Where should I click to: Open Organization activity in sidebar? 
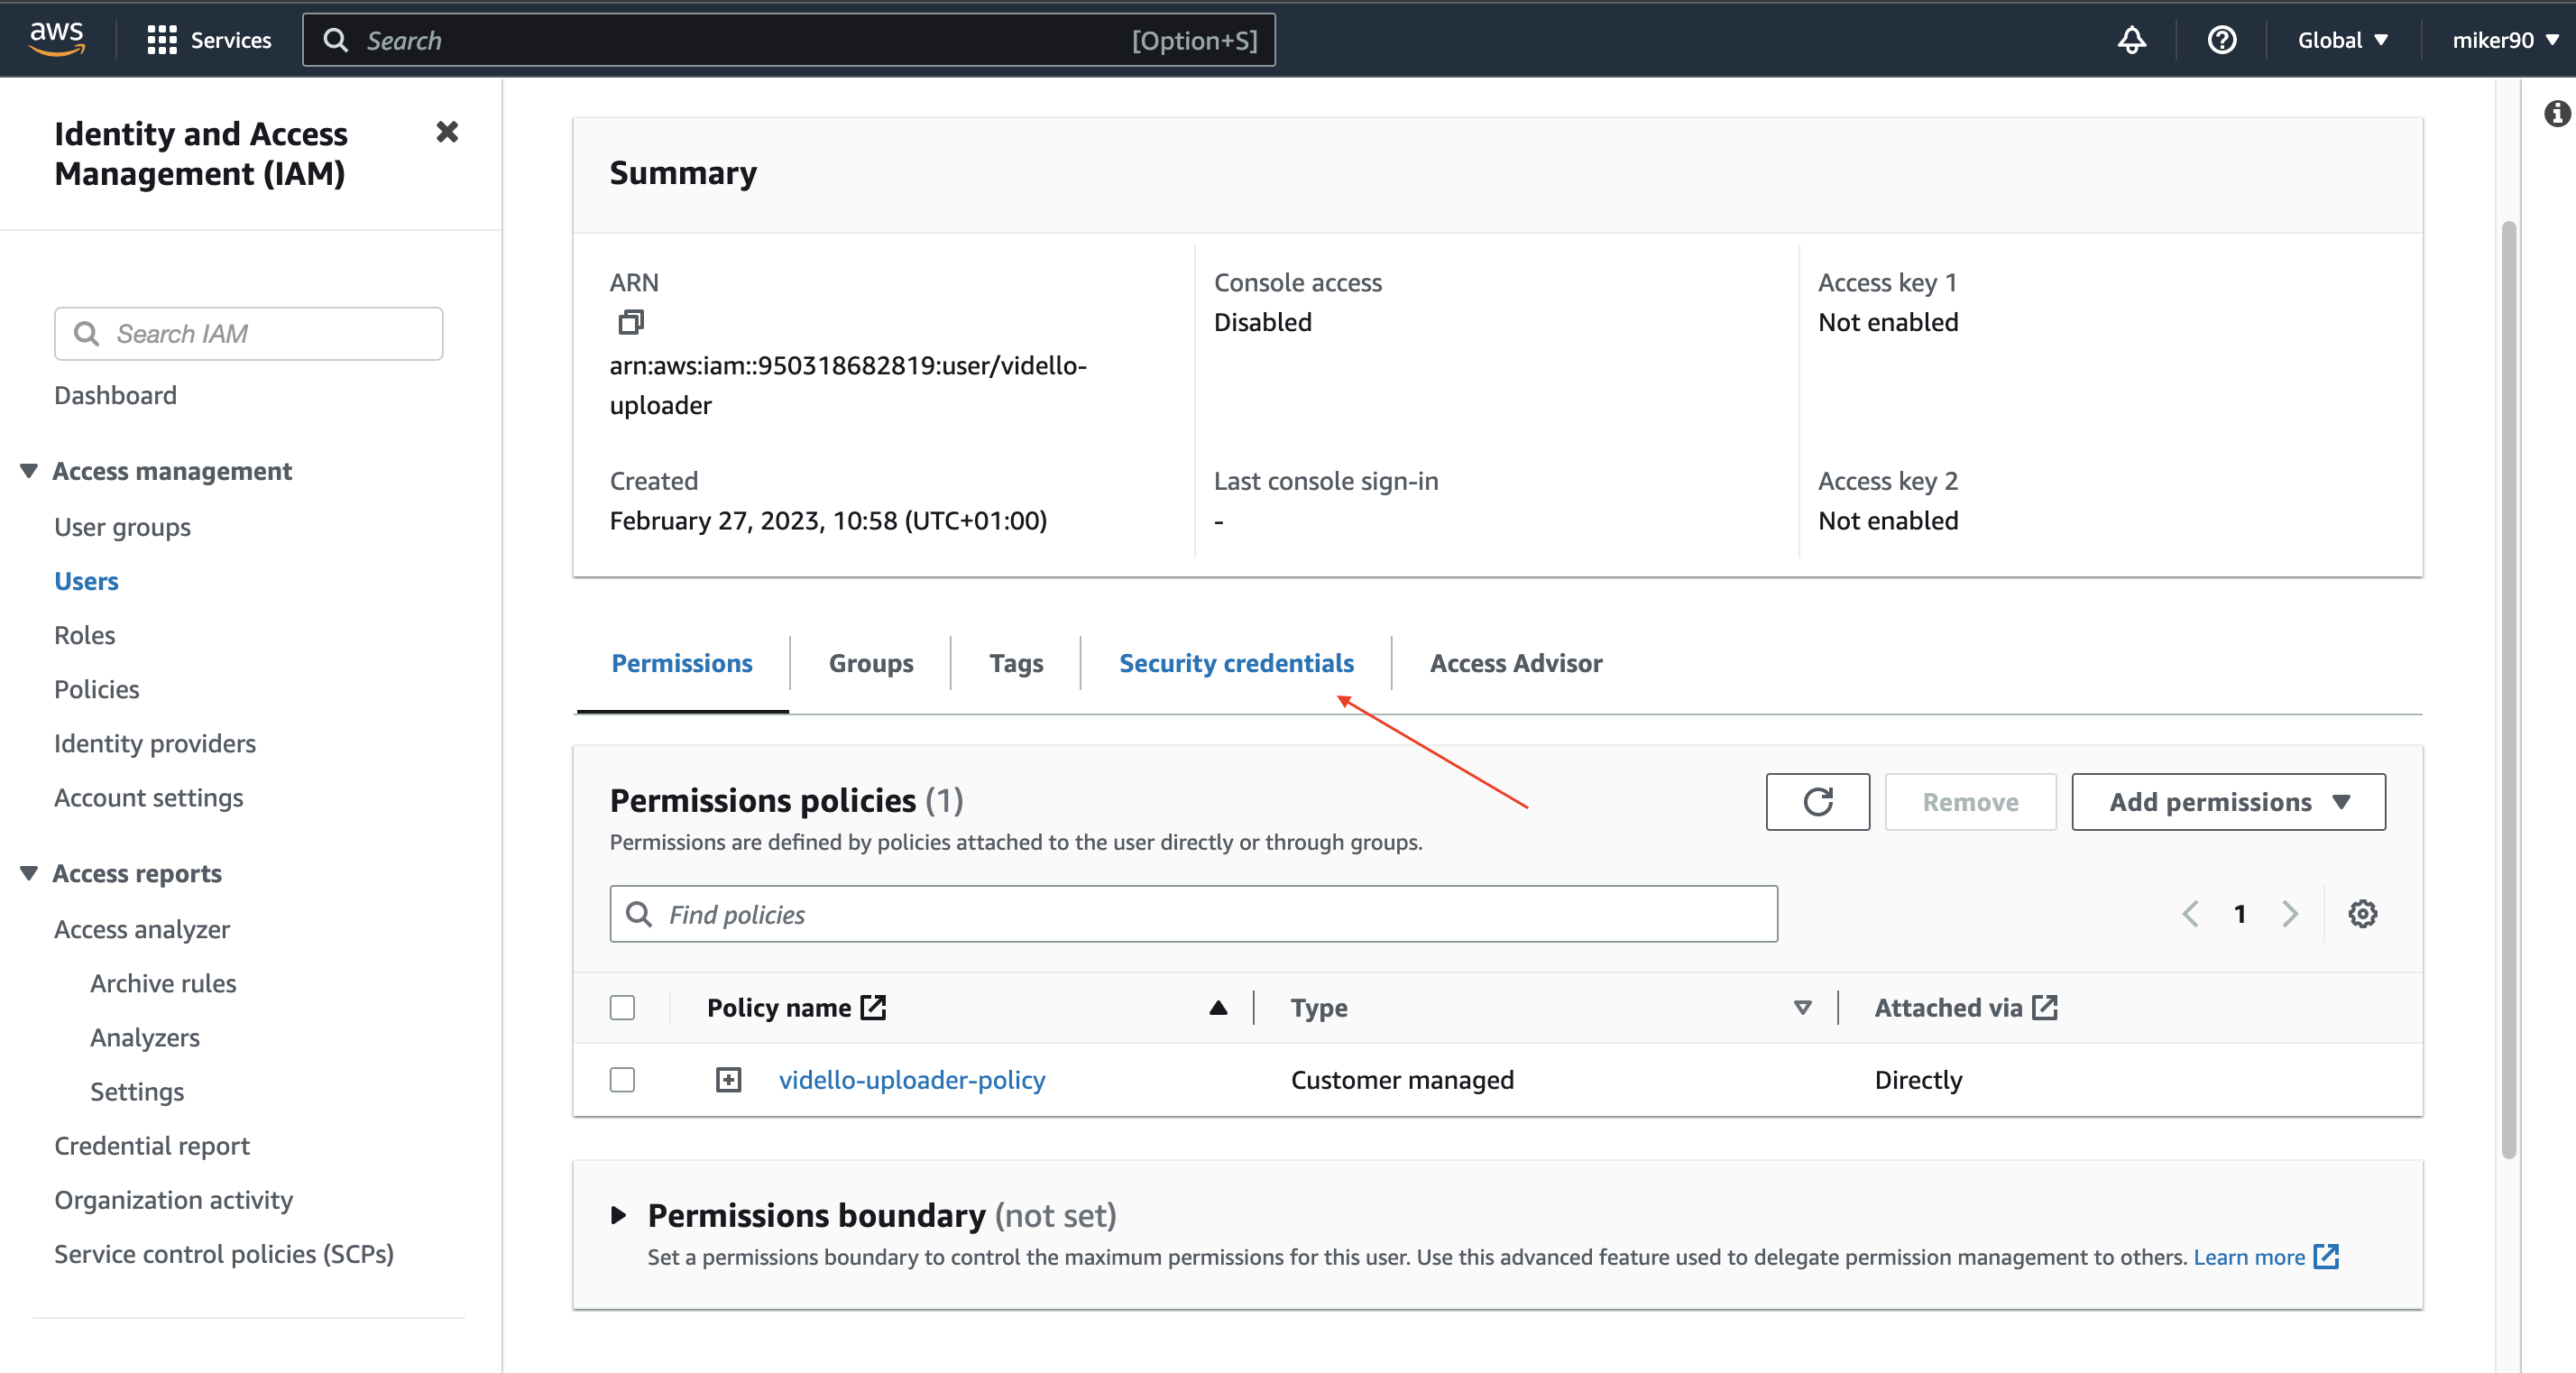174,1198
